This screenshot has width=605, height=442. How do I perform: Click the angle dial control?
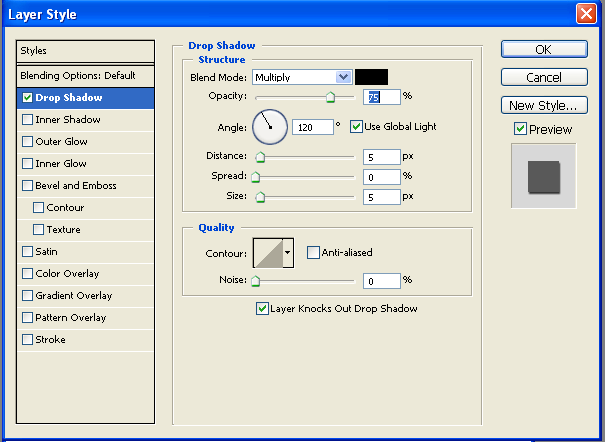[270, 126]
